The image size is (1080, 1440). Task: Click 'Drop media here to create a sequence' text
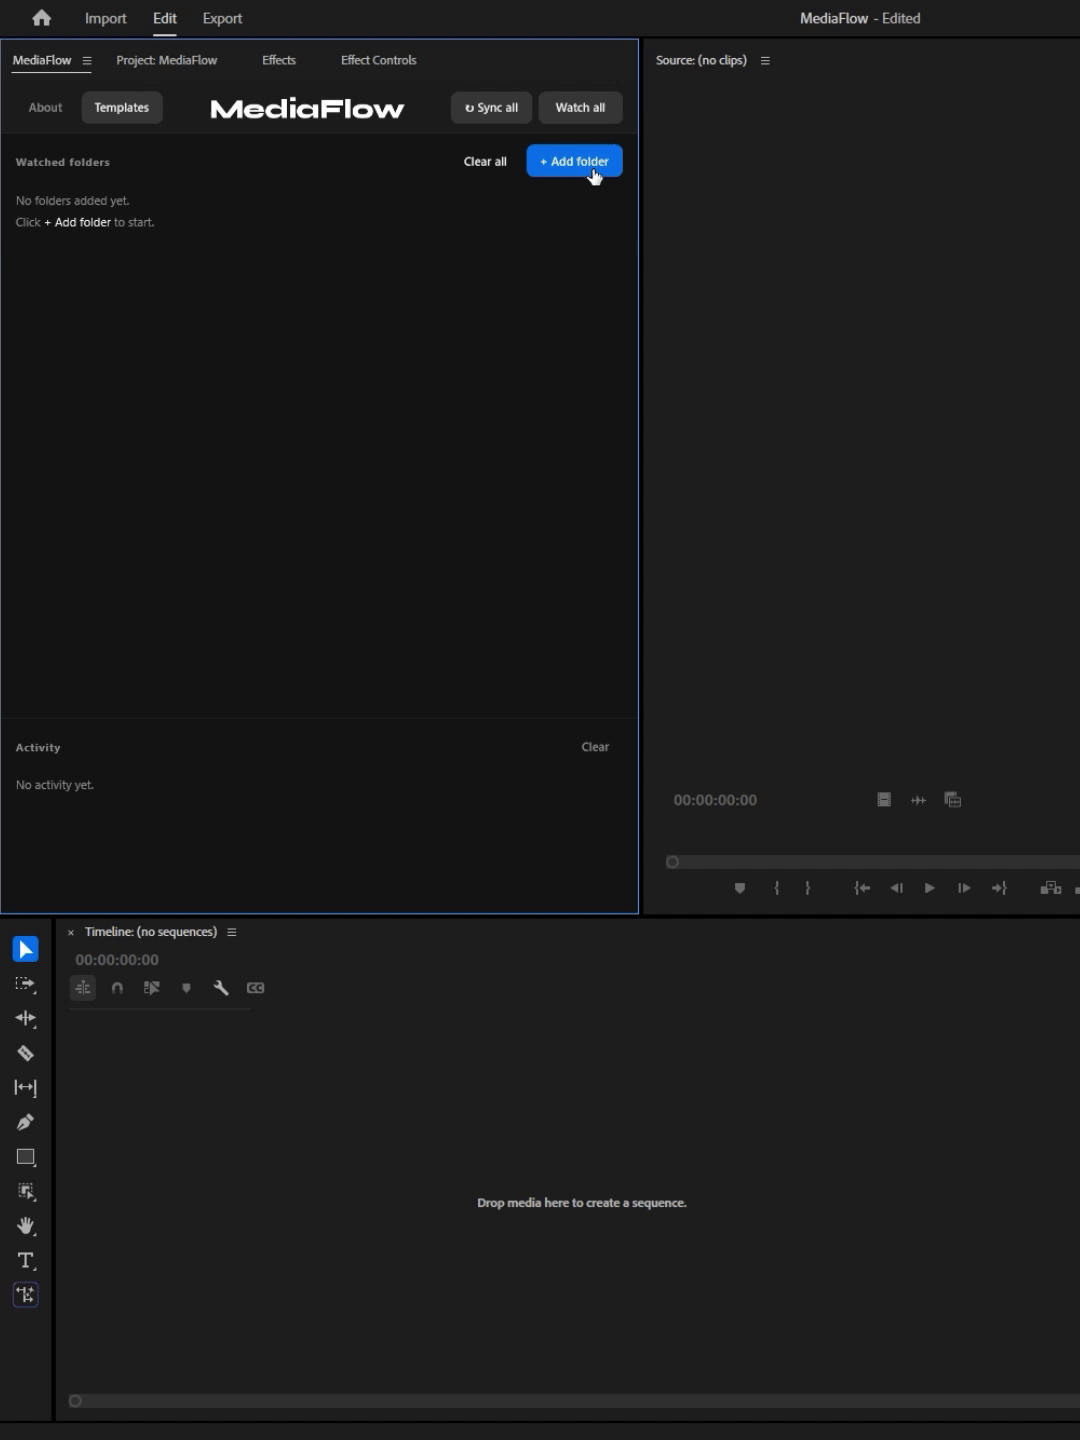(x=582, y=1203)
